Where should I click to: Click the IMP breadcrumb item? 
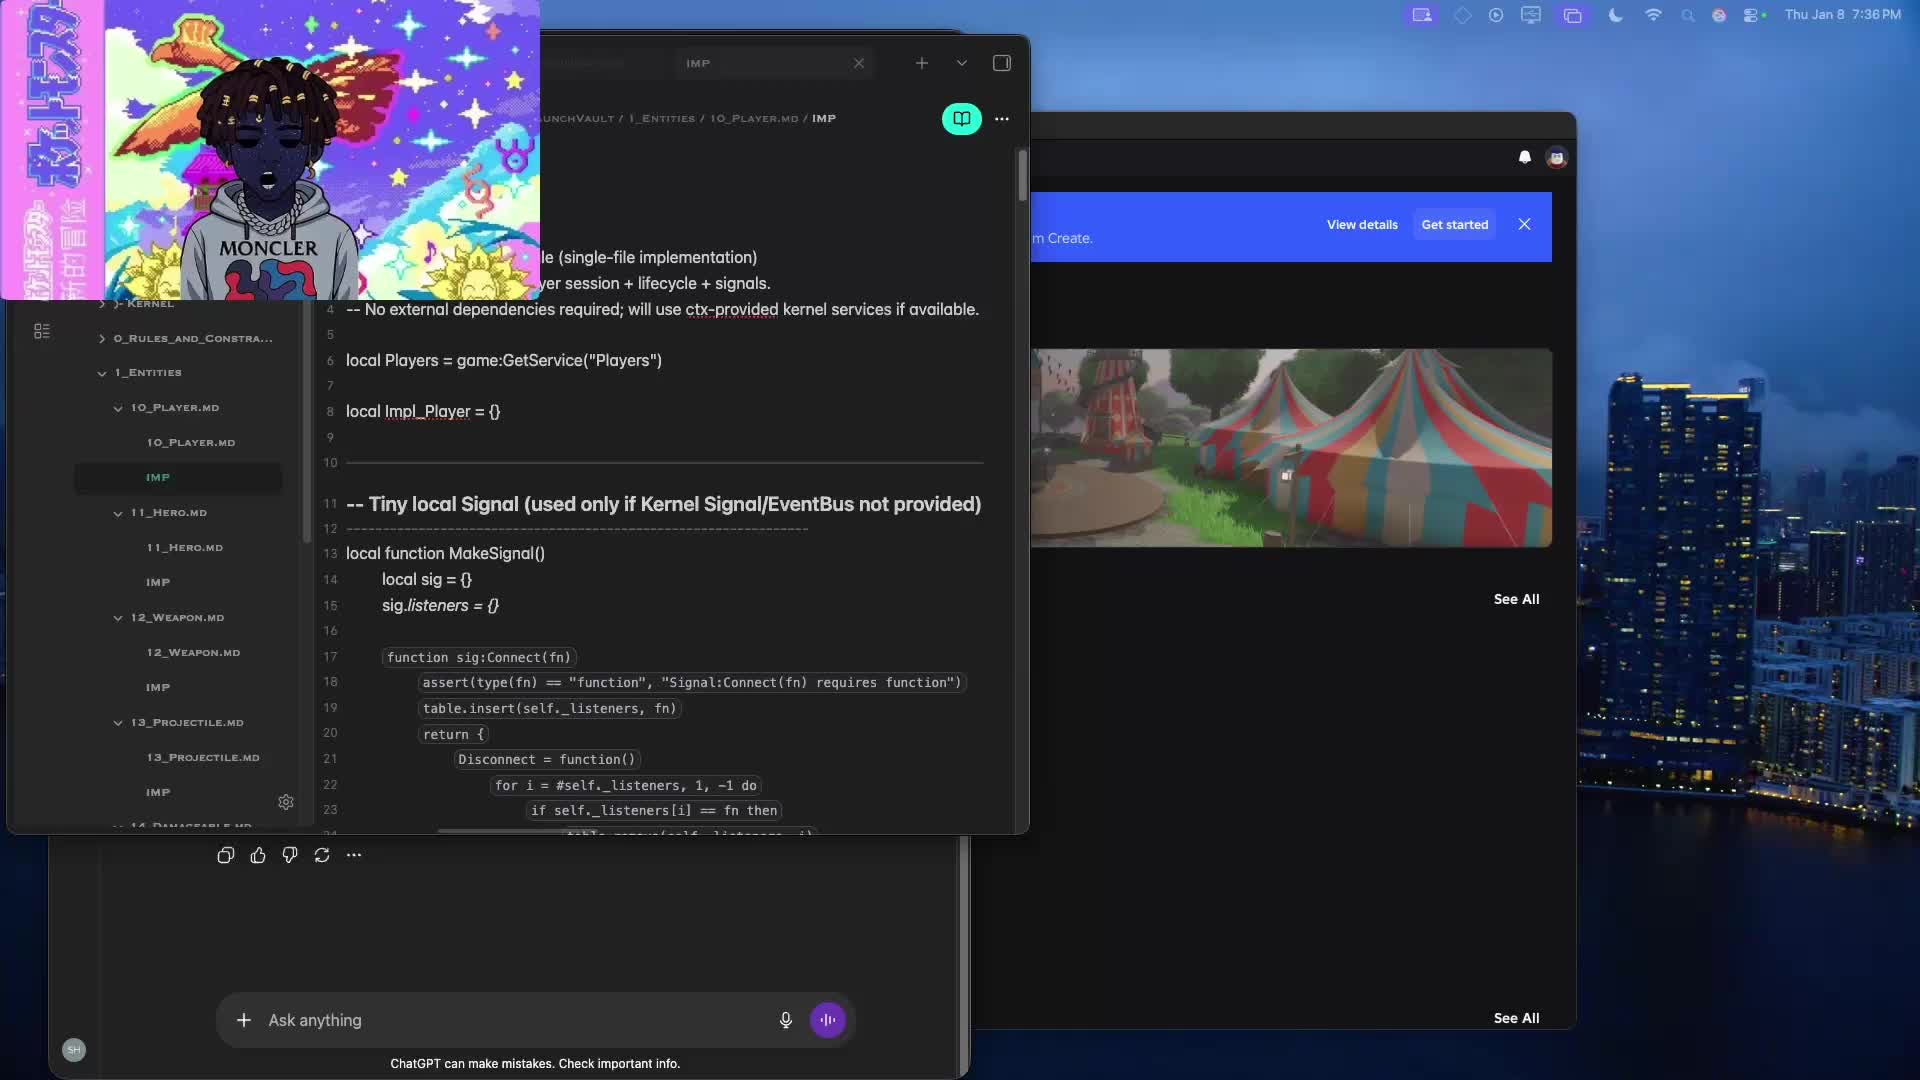tap(823, 118)
